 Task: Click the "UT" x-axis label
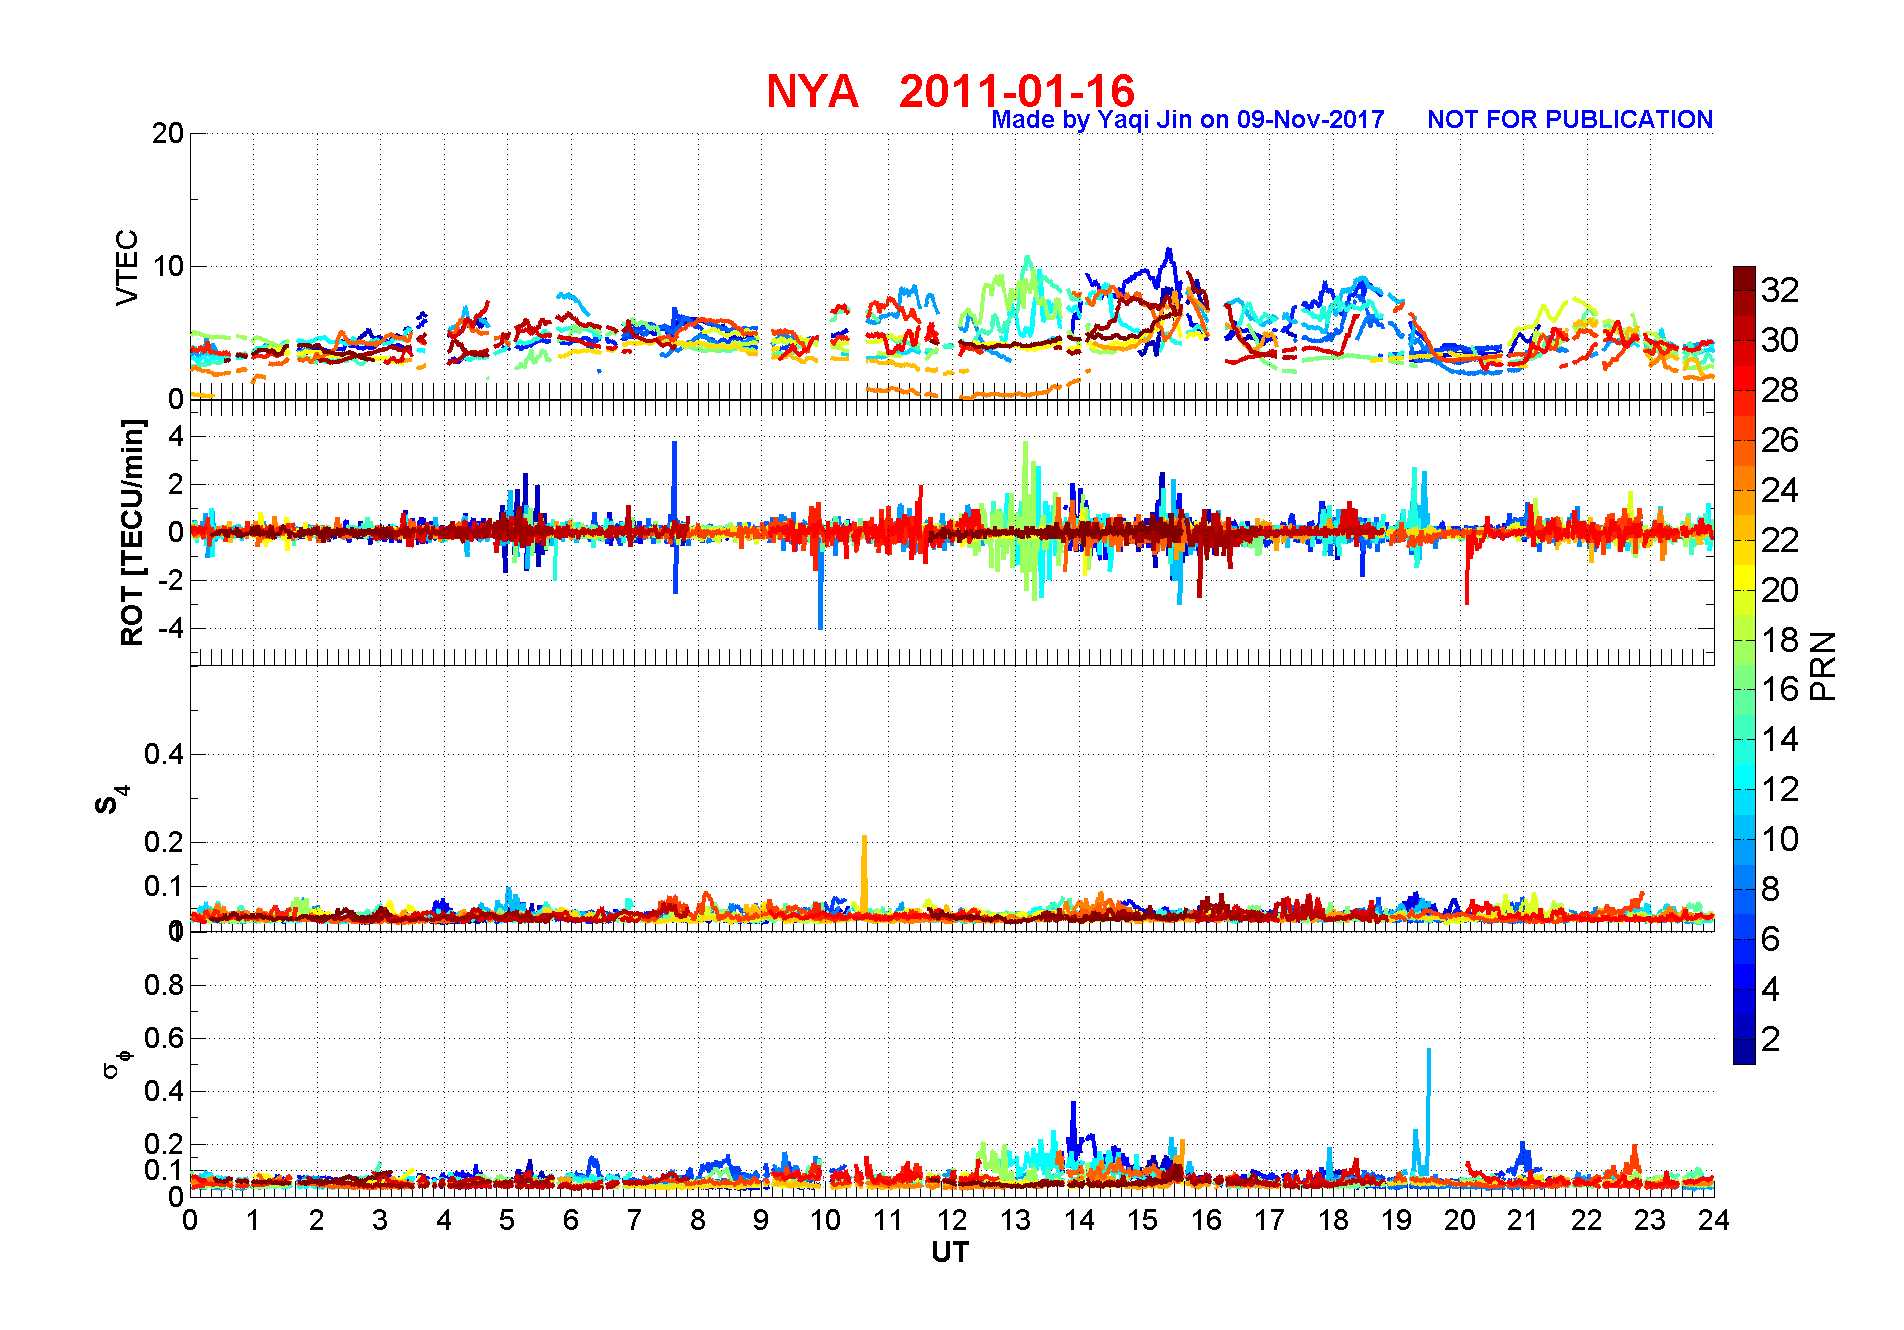pyautogui.click(x=950, y=1252)
